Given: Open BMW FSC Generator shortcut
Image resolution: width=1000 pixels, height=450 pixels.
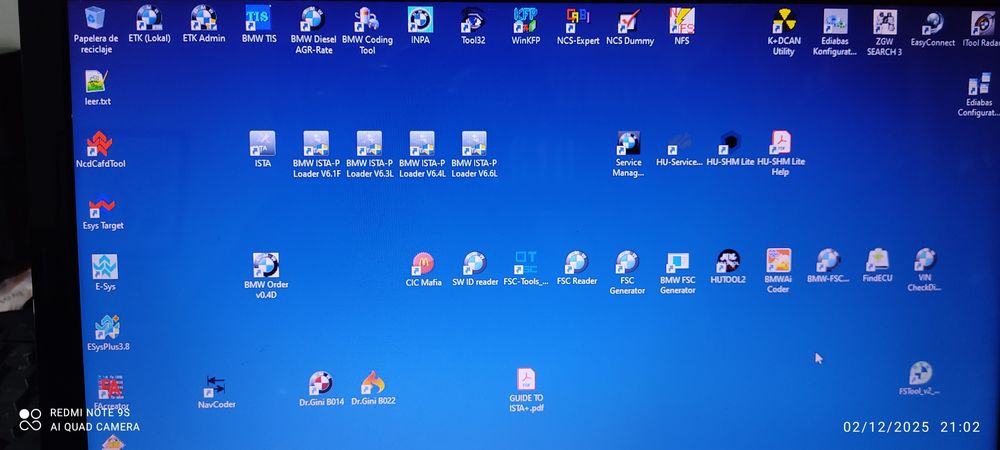Looking at the screenshot, I should tap(677, 272).
